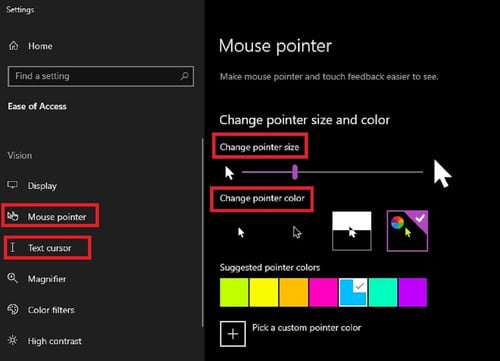Click the search magnifier icon
500x361 pixels.
184,76
